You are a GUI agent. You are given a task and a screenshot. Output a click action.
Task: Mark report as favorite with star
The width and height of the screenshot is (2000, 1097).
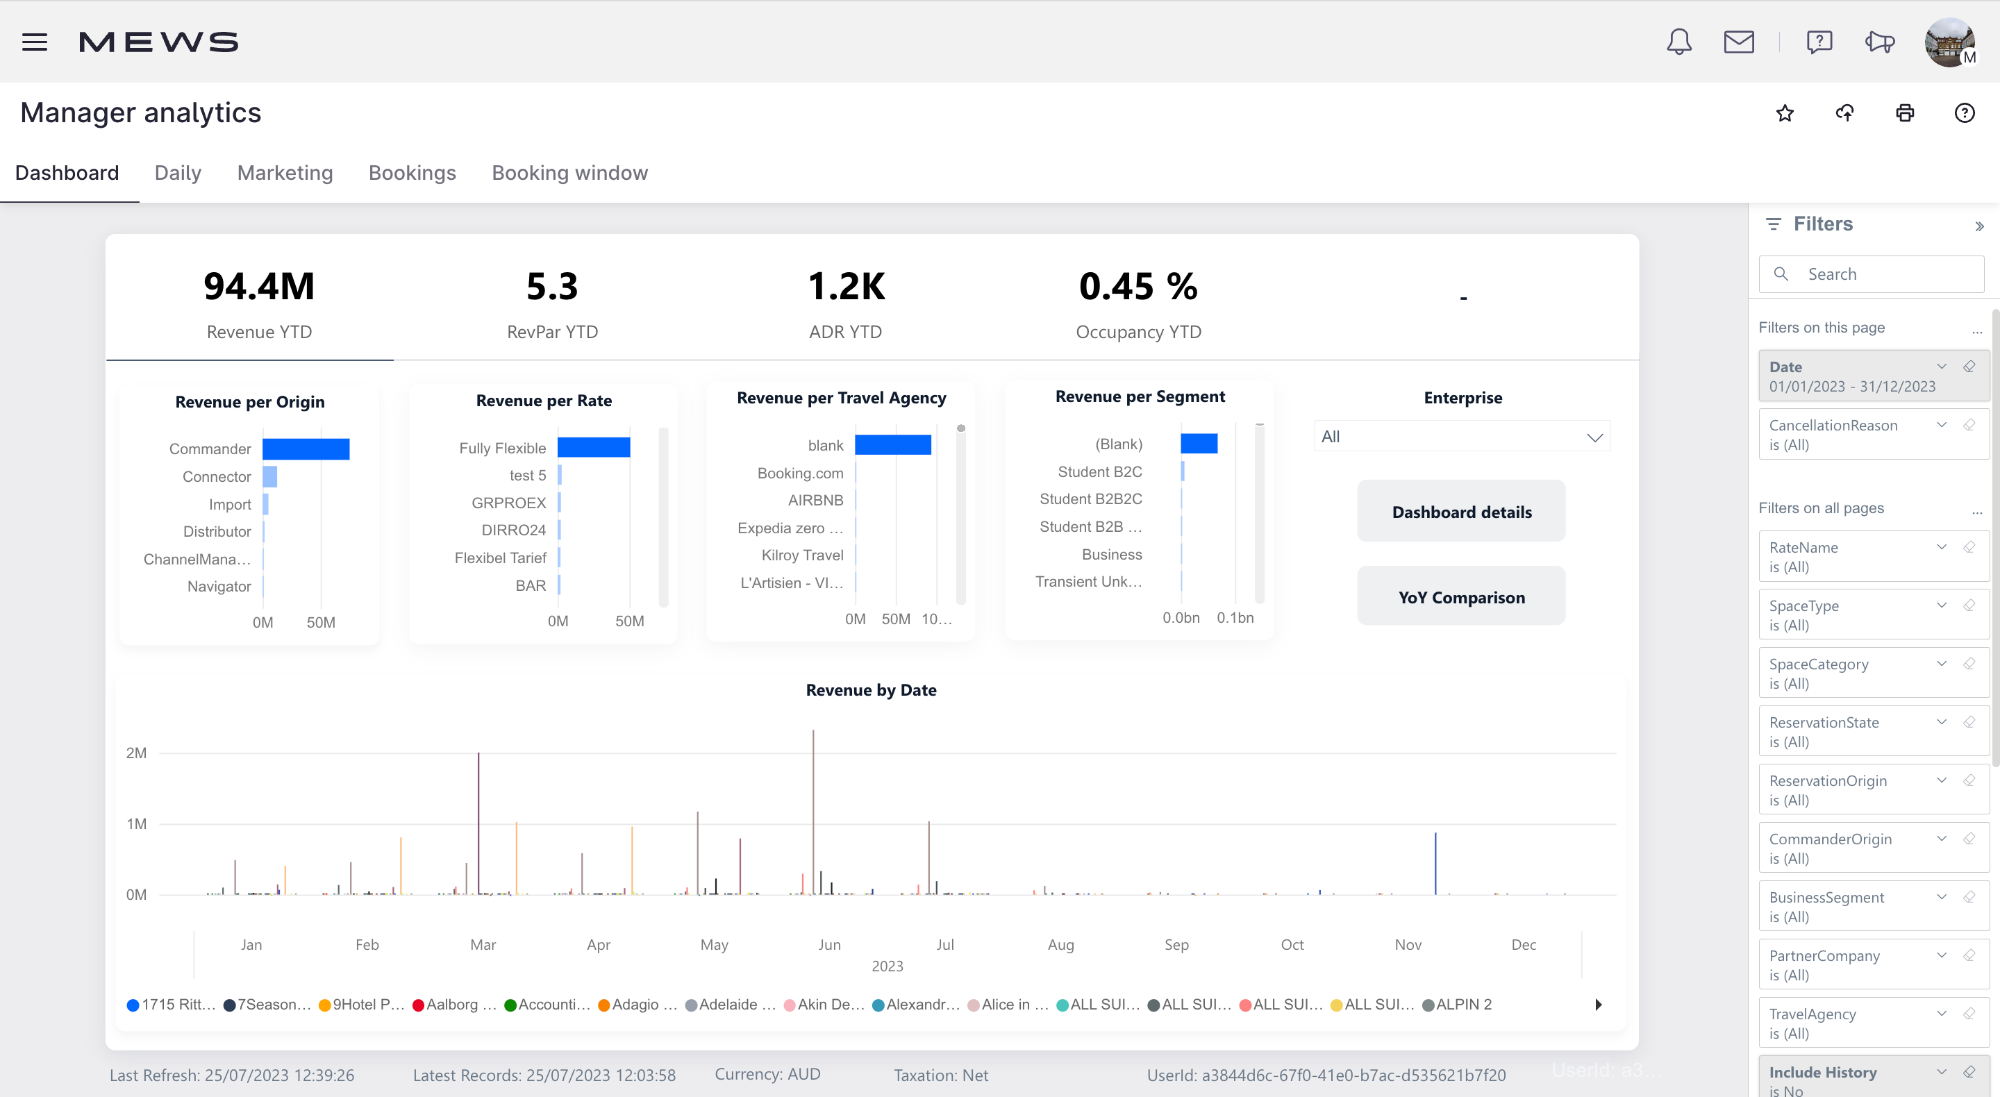pos(1785,113)
